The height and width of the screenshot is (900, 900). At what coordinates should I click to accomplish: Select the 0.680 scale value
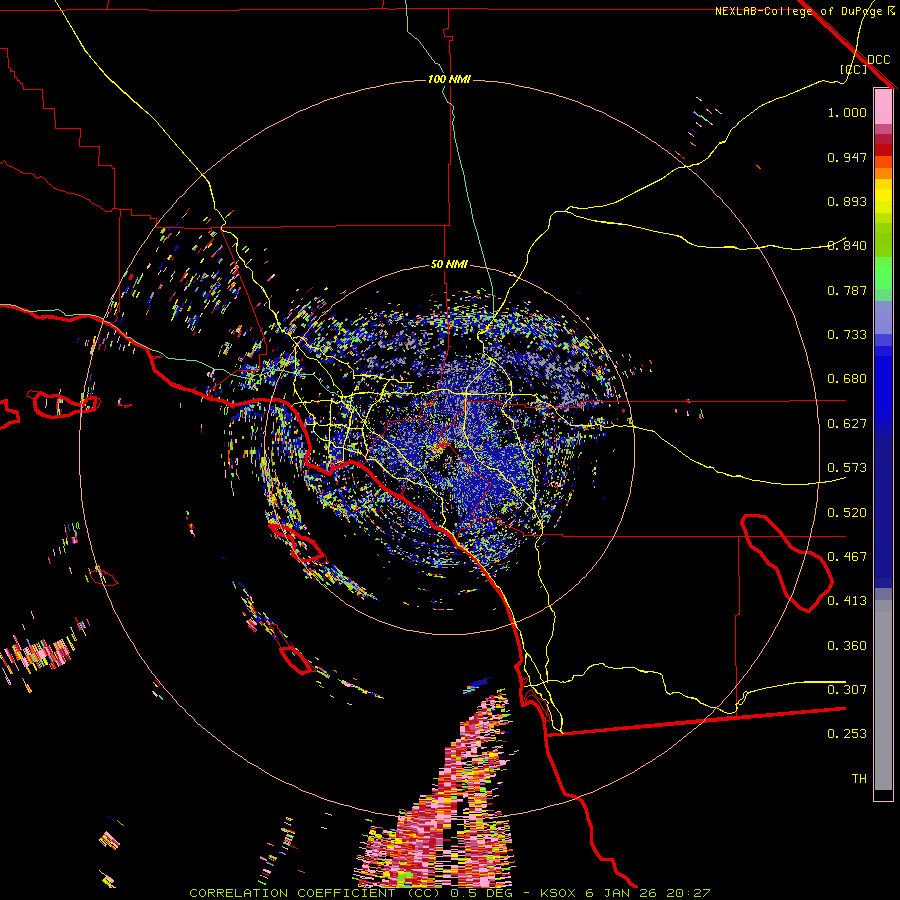847,379
